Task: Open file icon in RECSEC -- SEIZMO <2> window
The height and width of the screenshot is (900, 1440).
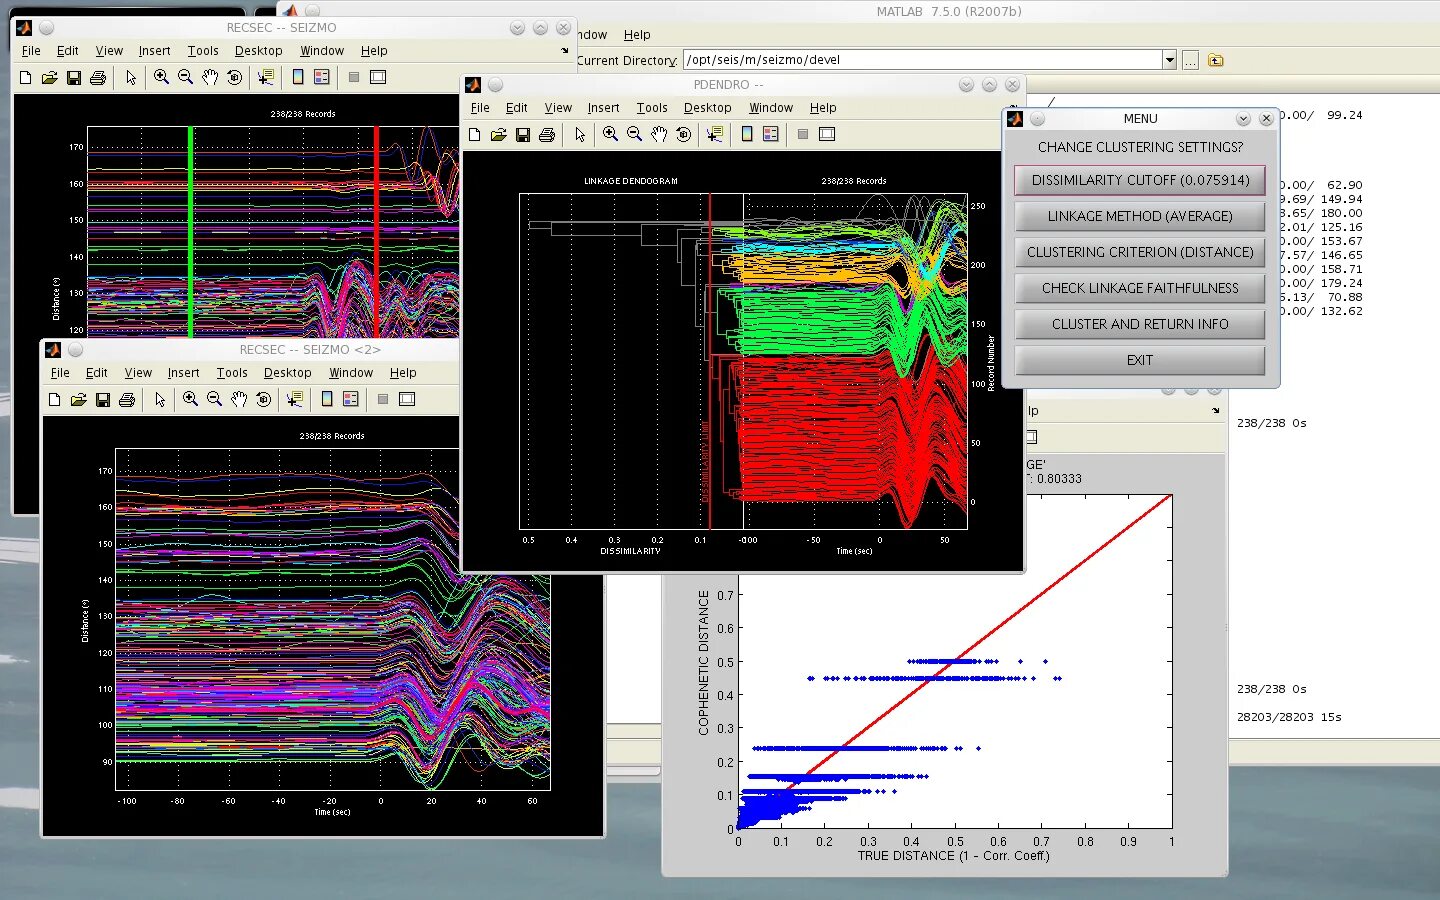Action: point(78,399)
